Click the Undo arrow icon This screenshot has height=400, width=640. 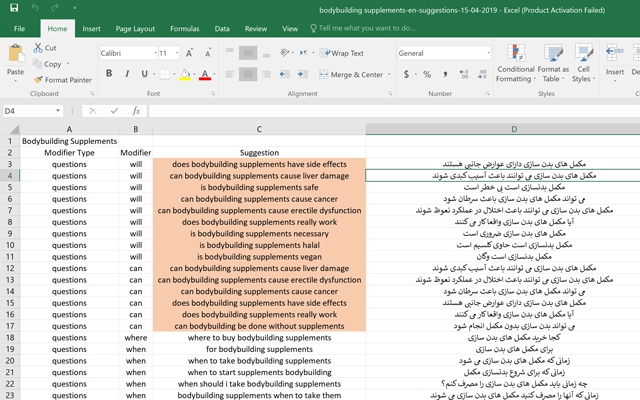point(35,7)
